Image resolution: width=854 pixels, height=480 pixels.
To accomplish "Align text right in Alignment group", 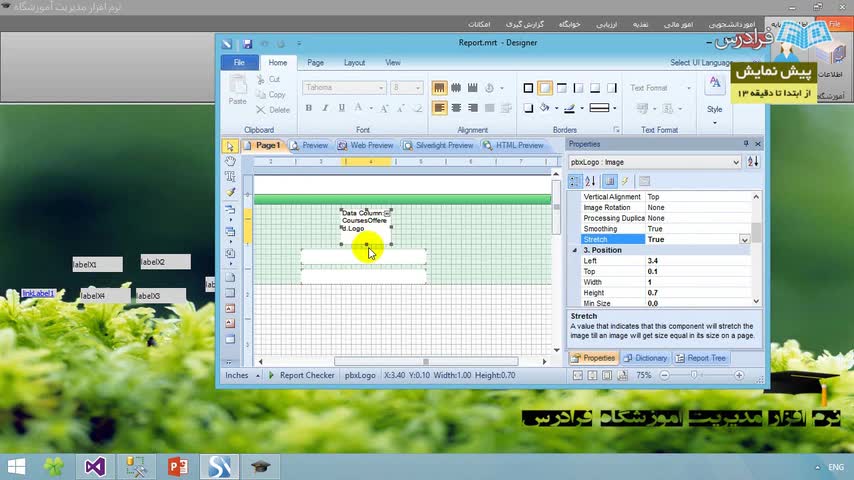I will 473,108.
